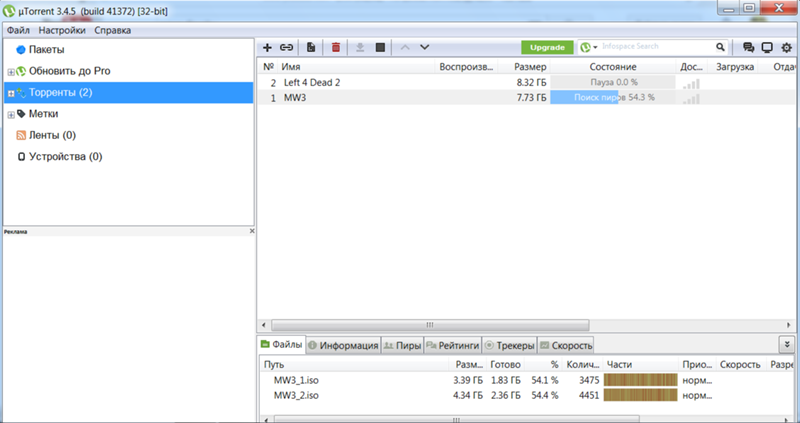Switch to the Трекеры tab

509,345
